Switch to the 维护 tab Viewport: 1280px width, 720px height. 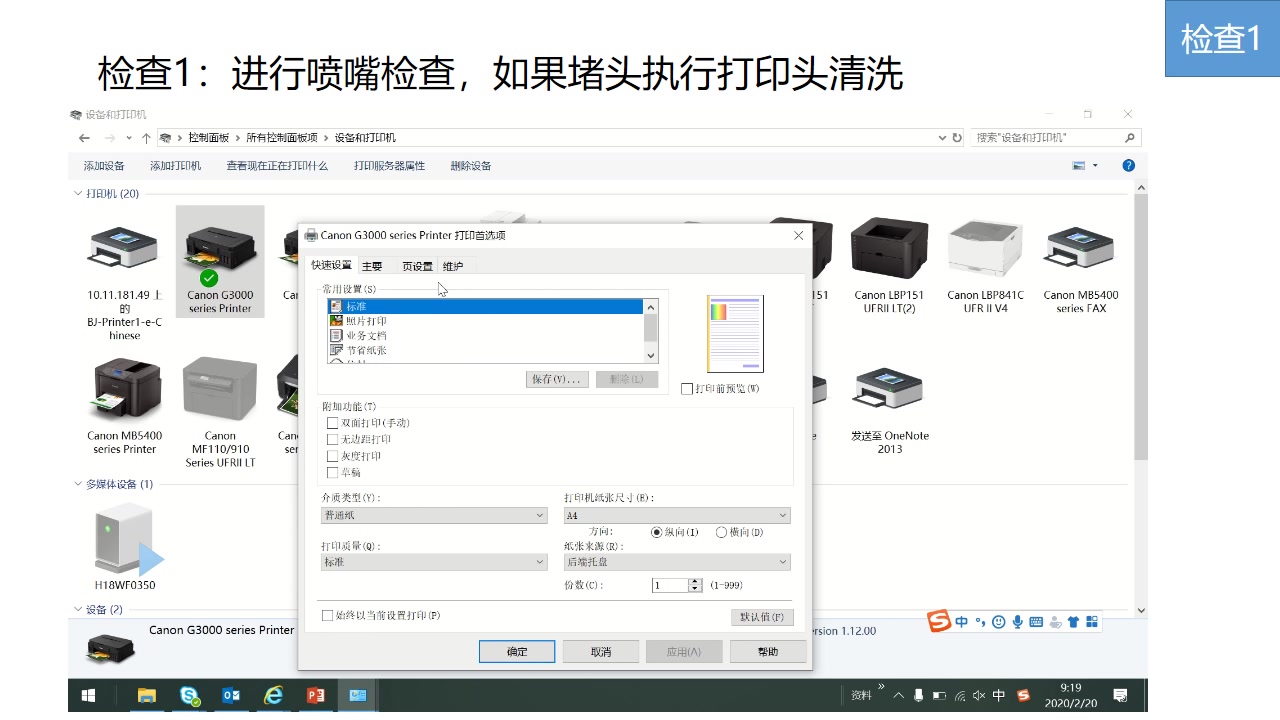pyautogui.click(x=453, y=265)
